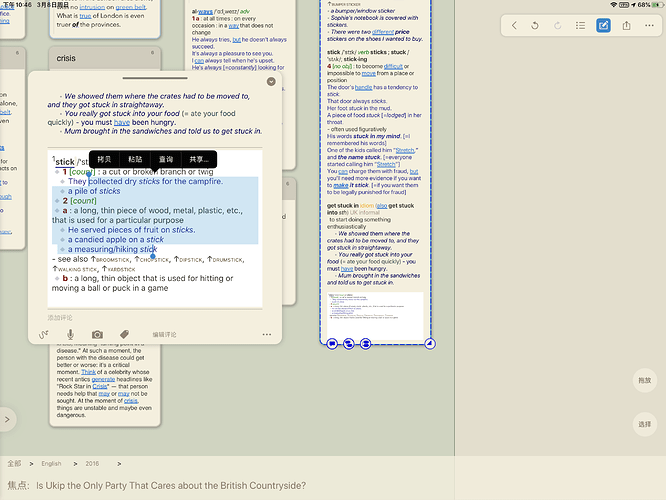Open the note popup's three-dot menu
This screenshot has width=666, height=500.
pos(267,335)
